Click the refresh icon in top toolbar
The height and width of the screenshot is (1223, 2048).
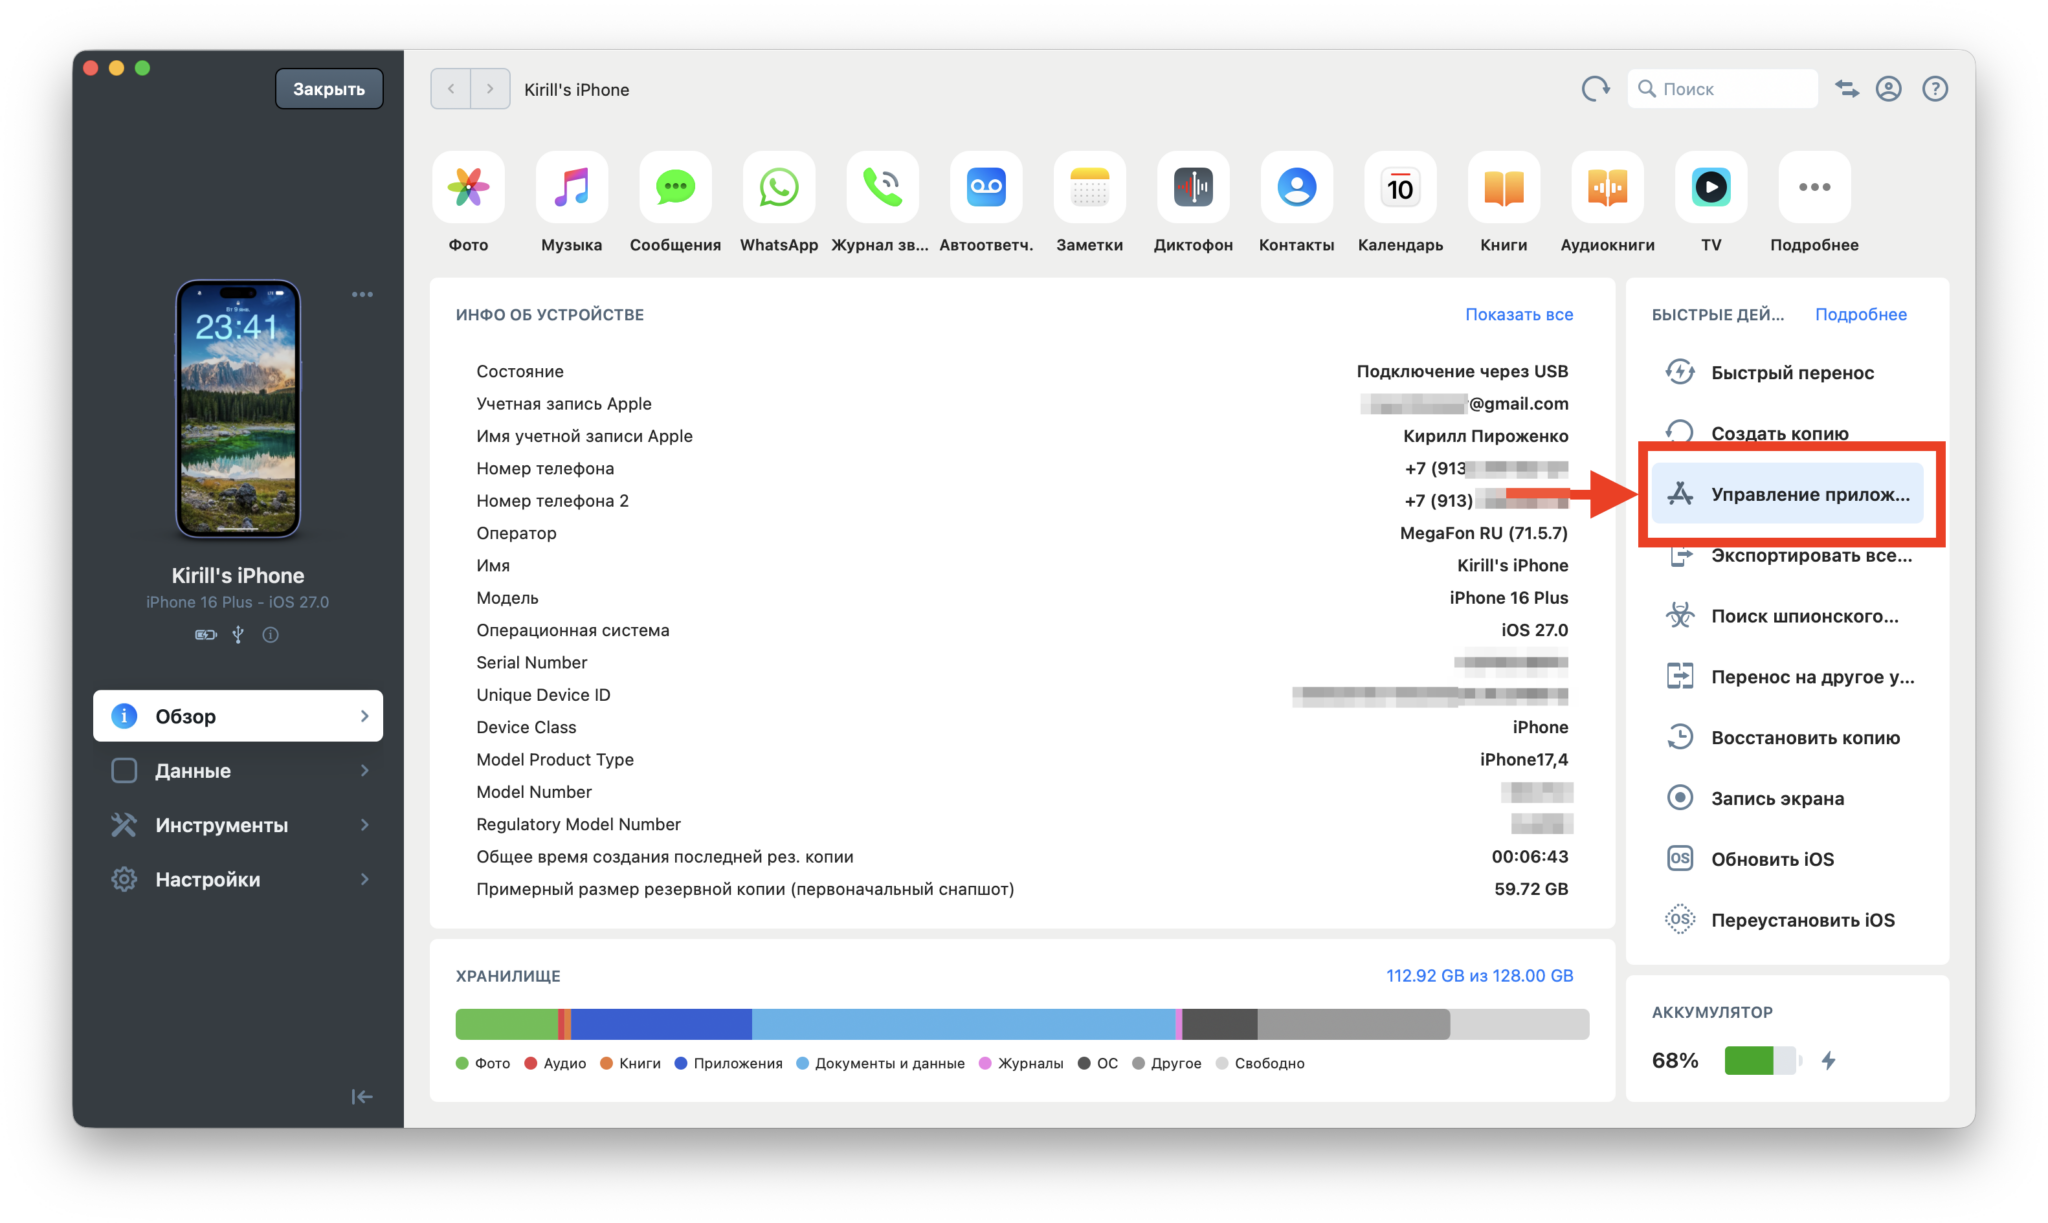[x=1595, y=89]
